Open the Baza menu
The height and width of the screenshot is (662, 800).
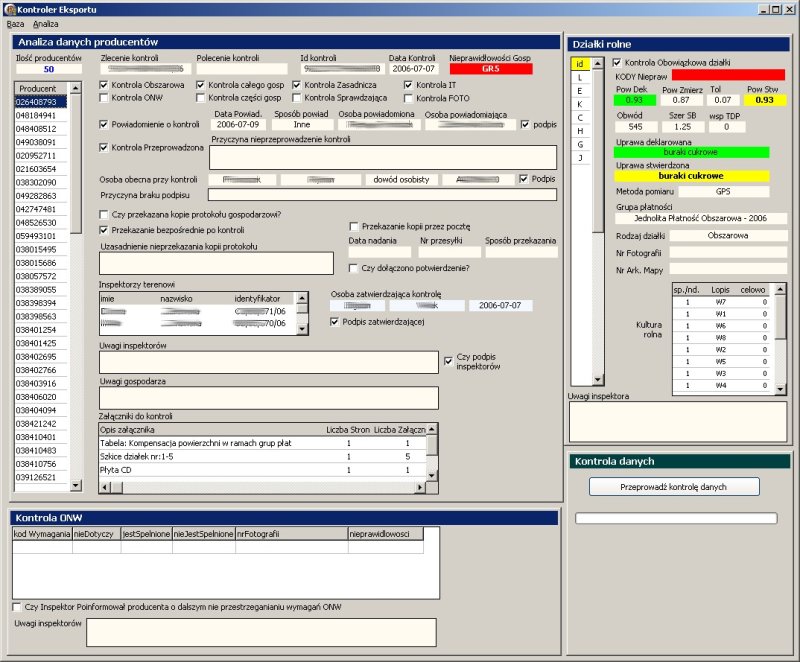point(15,24)
